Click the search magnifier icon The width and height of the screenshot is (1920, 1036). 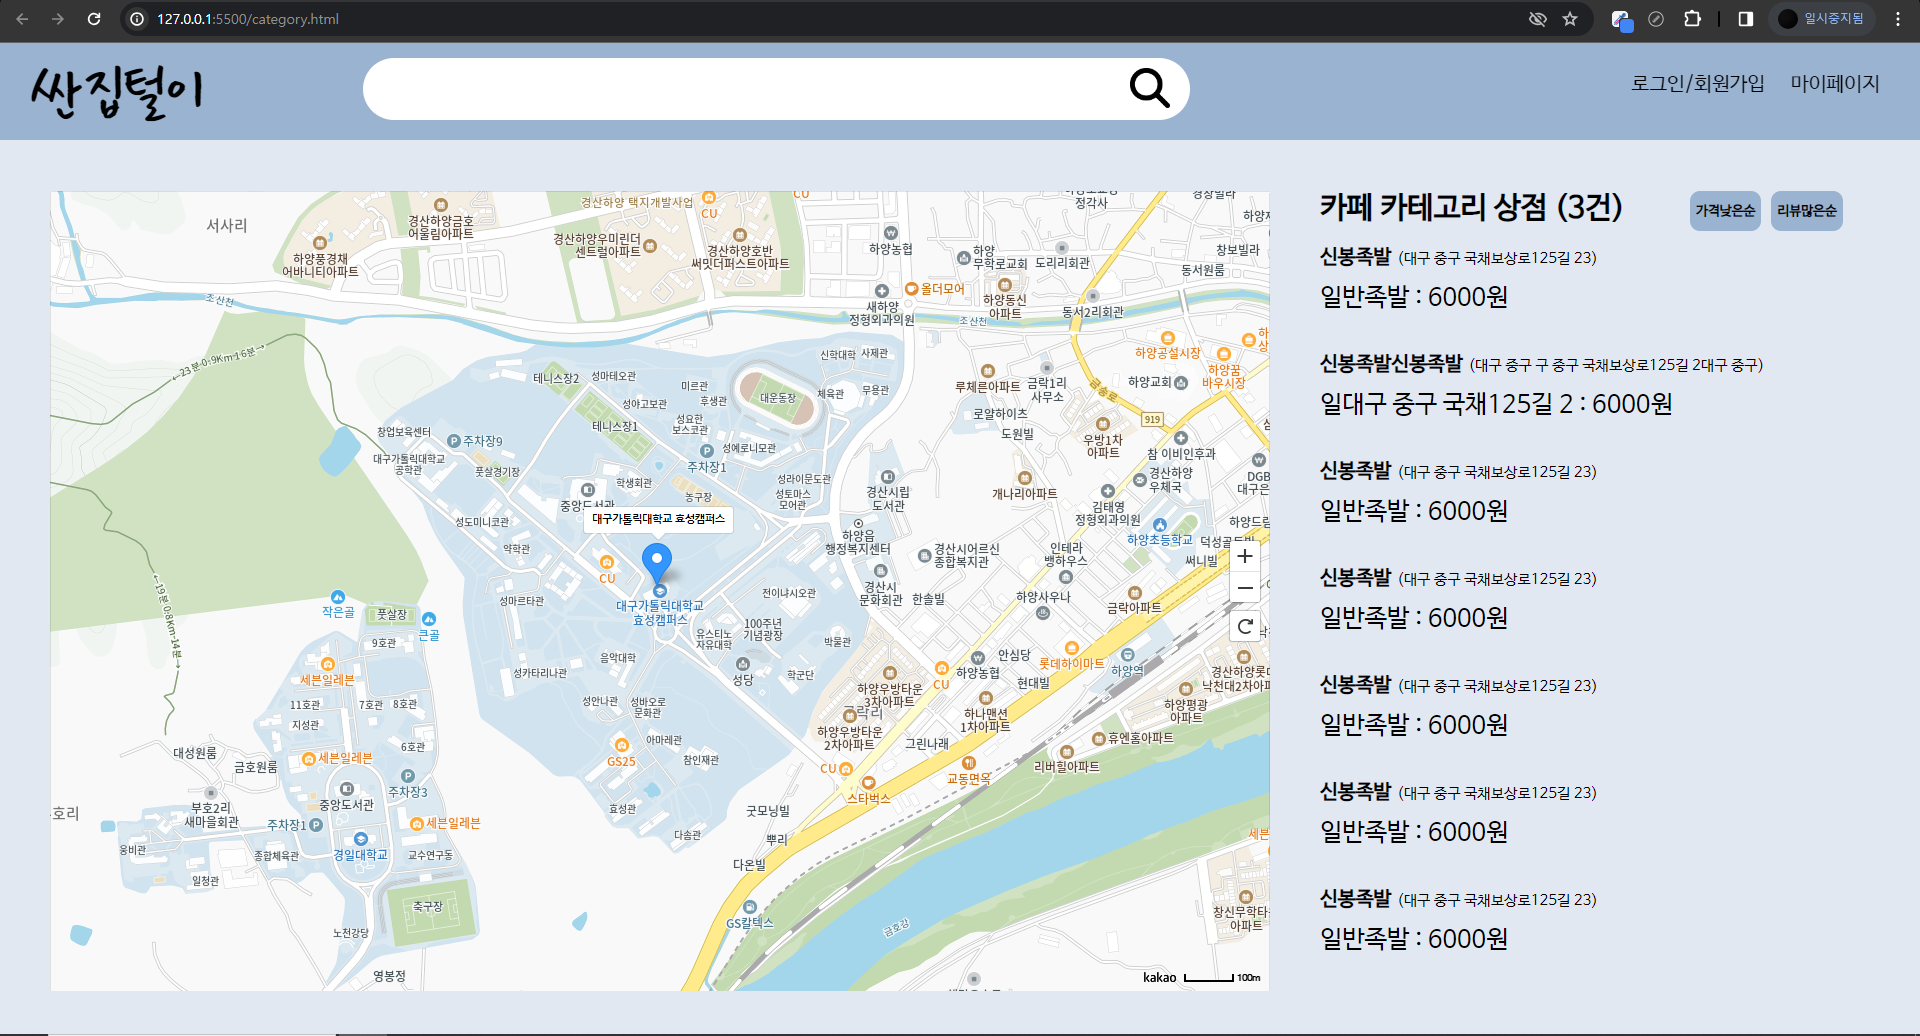(1149, 88)
